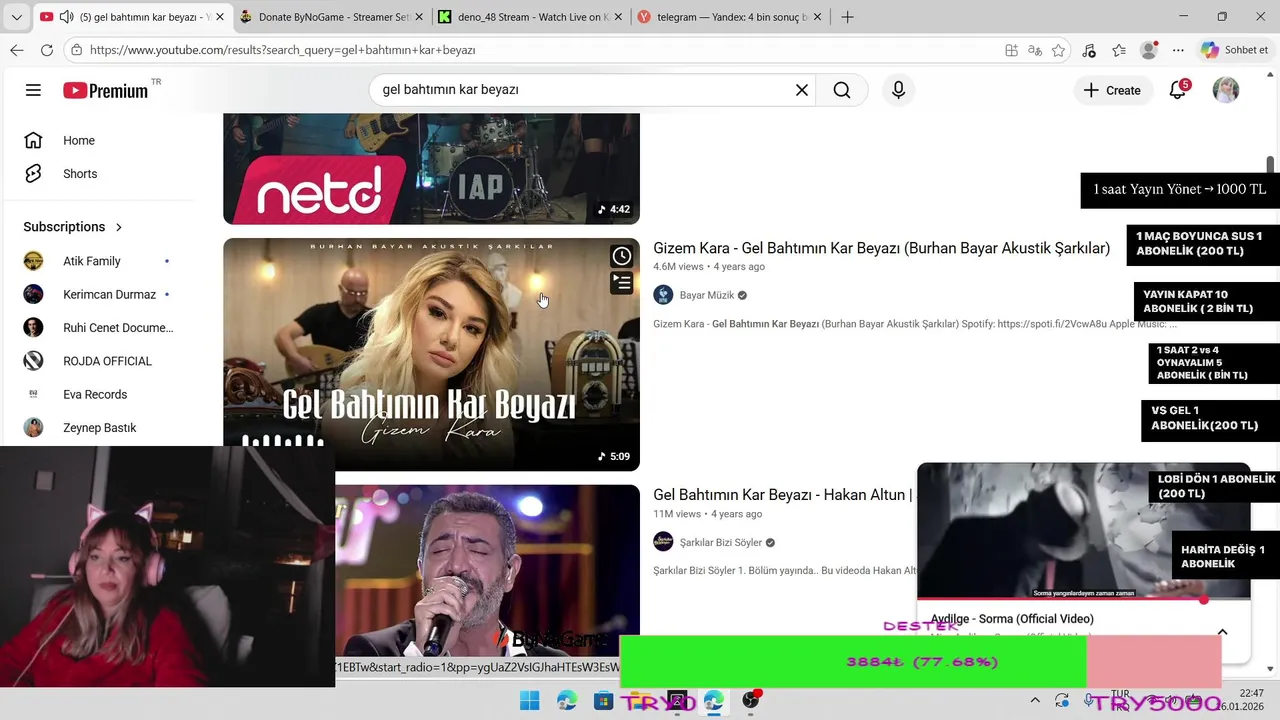Clear the search query
The height and width of the screenshot is (720, 1280).
[x=802, y=90]
